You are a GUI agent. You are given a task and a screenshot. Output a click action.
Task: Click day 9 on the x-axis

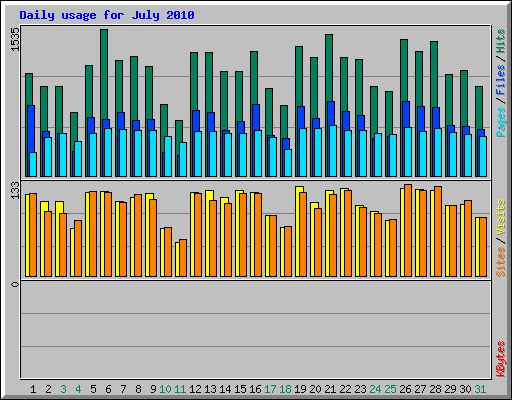[153, 389]
